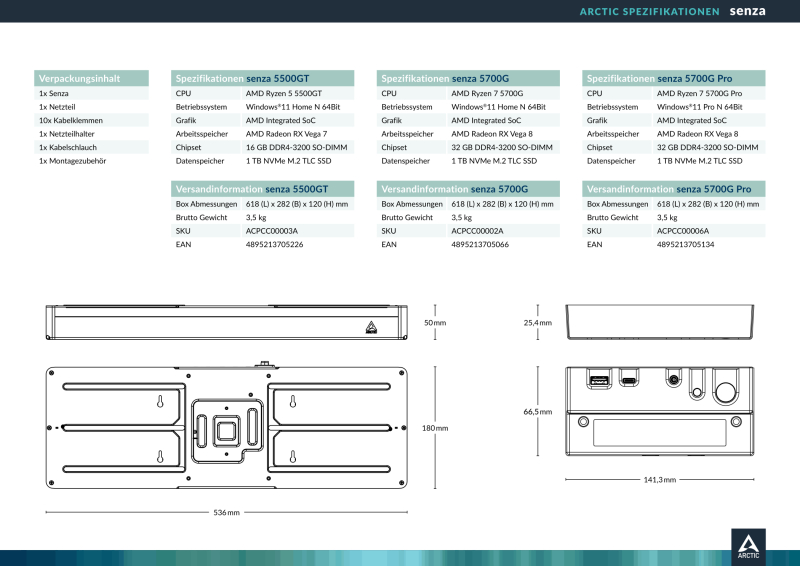Select the EAN number 4895213705066
The image size is (800, 566).
pos(480,244)
